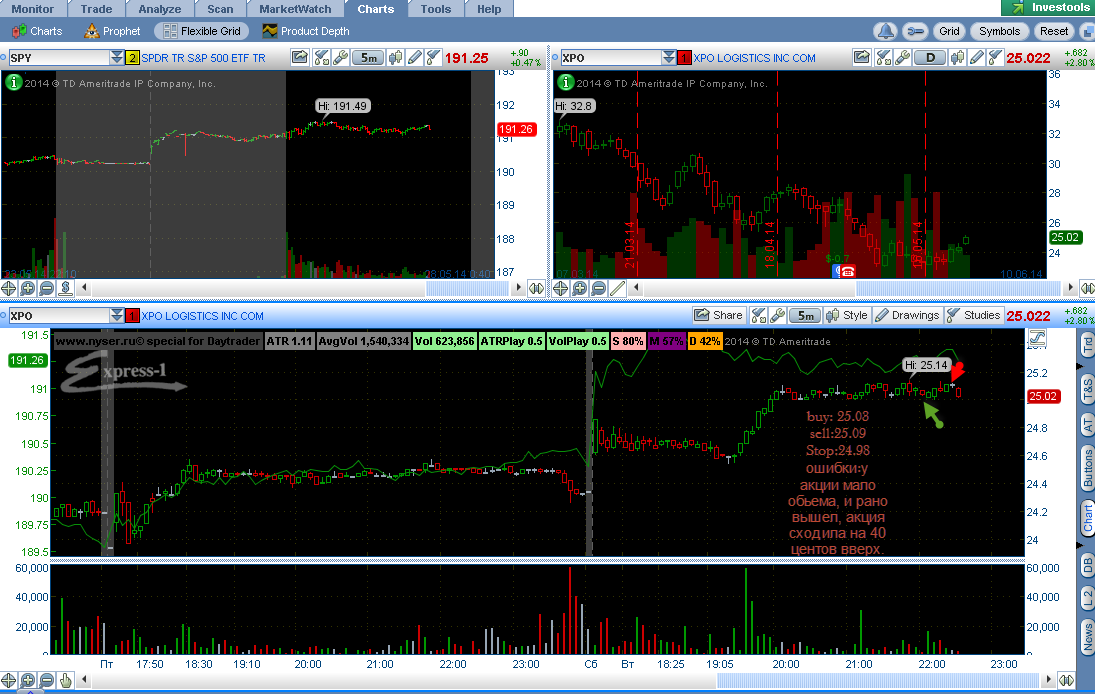This screenshot has width=1095, height=694.
Task: Click the quick studies flask icon in SPY header
Action: point(321,57)
